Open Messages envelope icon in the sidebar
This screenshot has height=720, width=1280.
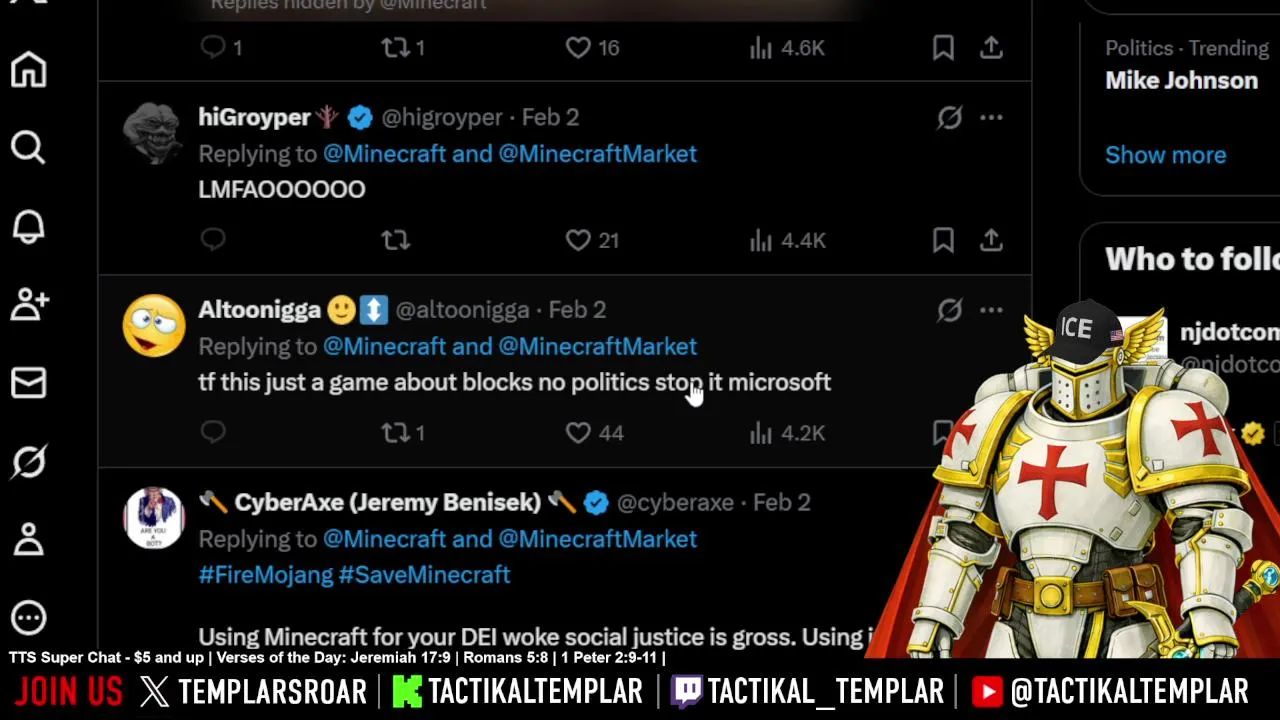pos(28,383)
